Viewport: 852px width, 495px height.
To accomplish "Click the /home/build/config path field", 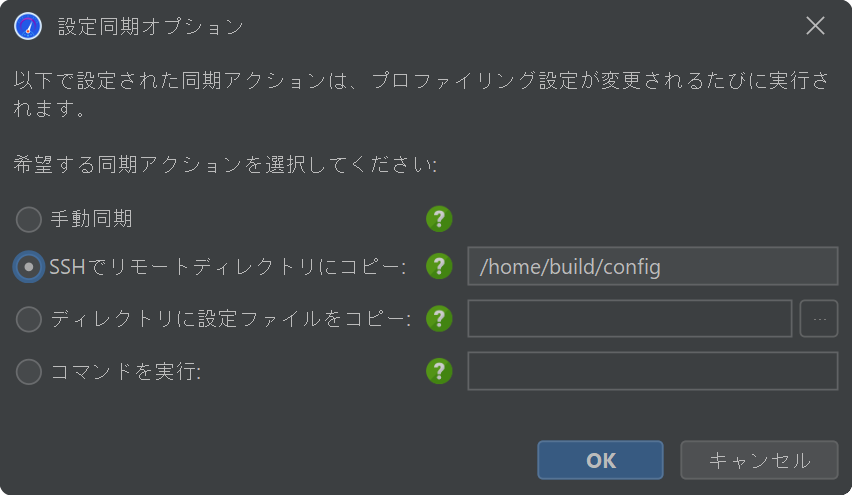I will [x=653, y=266].
